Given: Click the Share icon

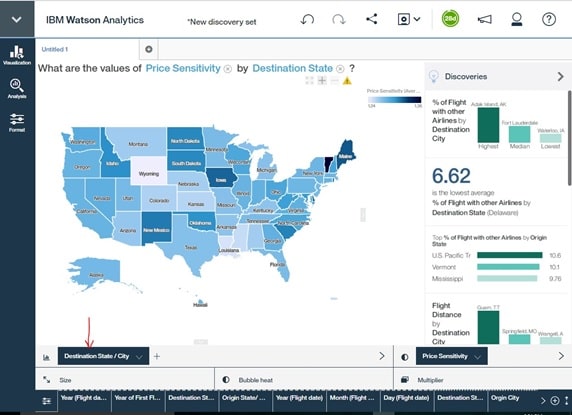Looking at the screenshot, I should [x=371, y=19].
